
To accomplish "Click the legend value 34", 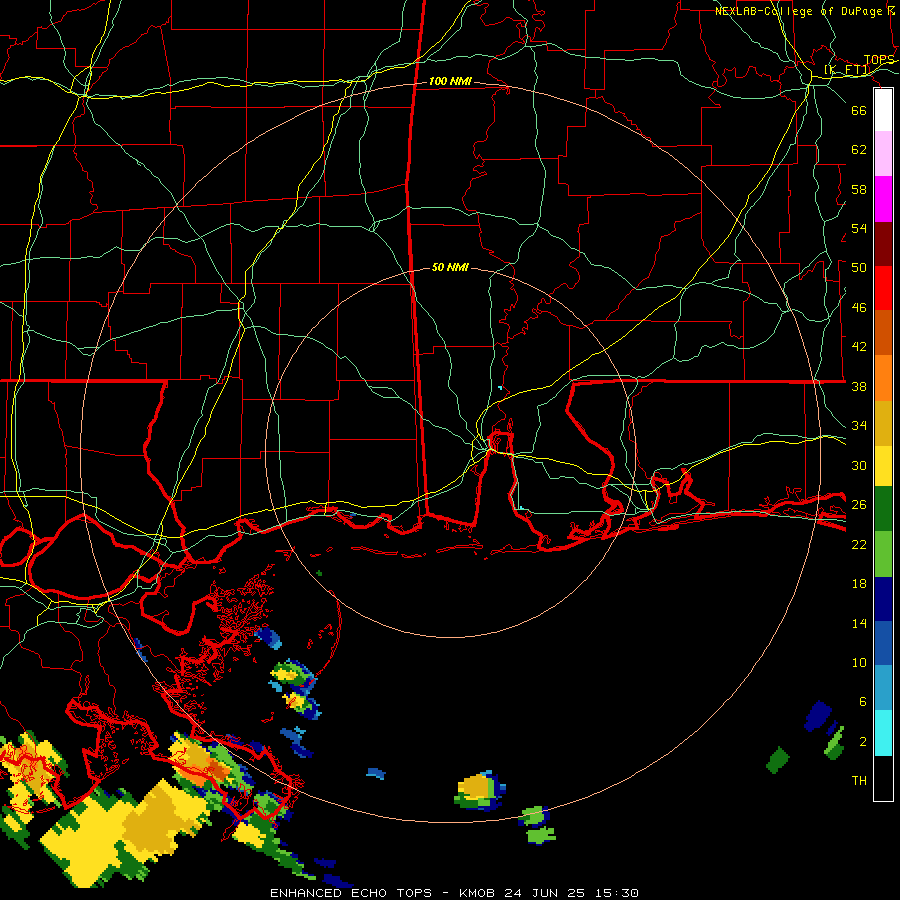I will [859, 426].
